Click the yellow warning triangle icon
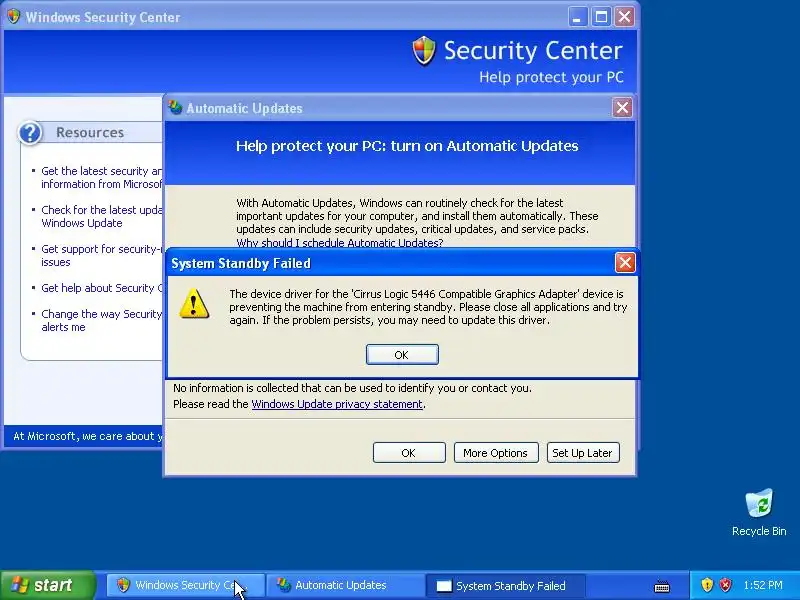 194,304
